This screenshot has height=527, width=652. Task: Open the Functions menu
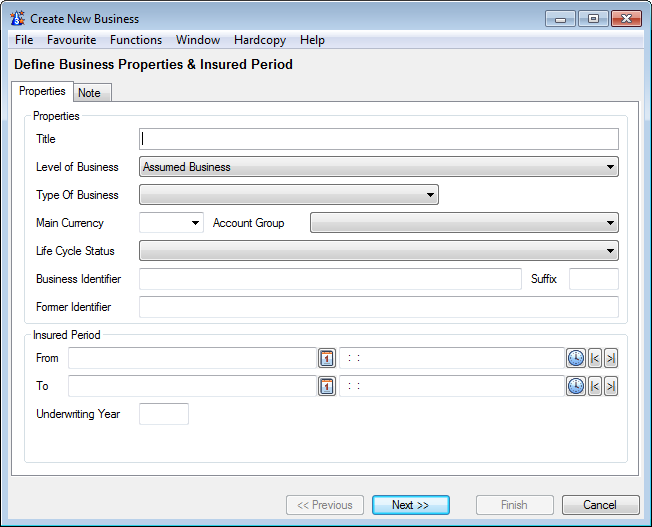point(136,40)
